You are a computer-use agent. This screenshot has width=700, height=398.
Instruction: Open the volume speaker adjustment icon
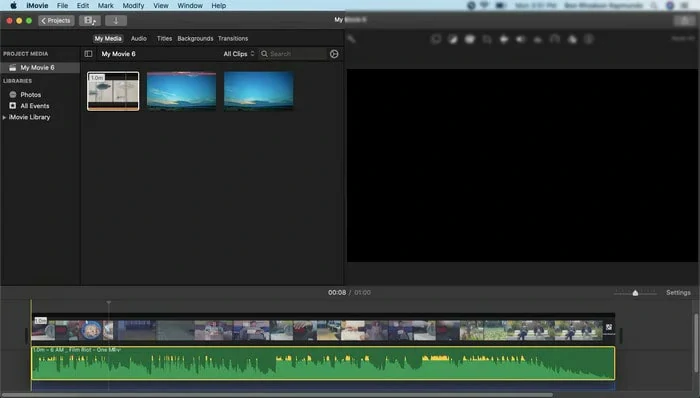coord(521,39)
